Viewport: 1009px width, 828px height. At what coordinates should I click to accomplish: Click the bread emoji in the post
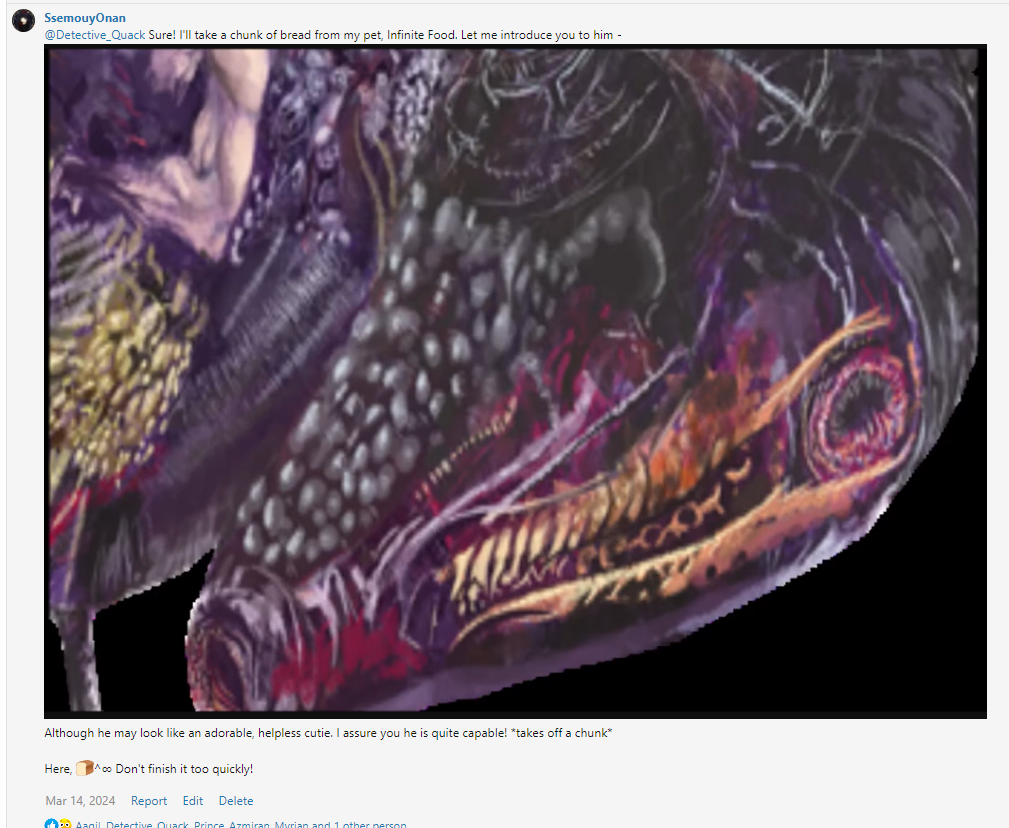pyautogui.click(x=84, y=768)
